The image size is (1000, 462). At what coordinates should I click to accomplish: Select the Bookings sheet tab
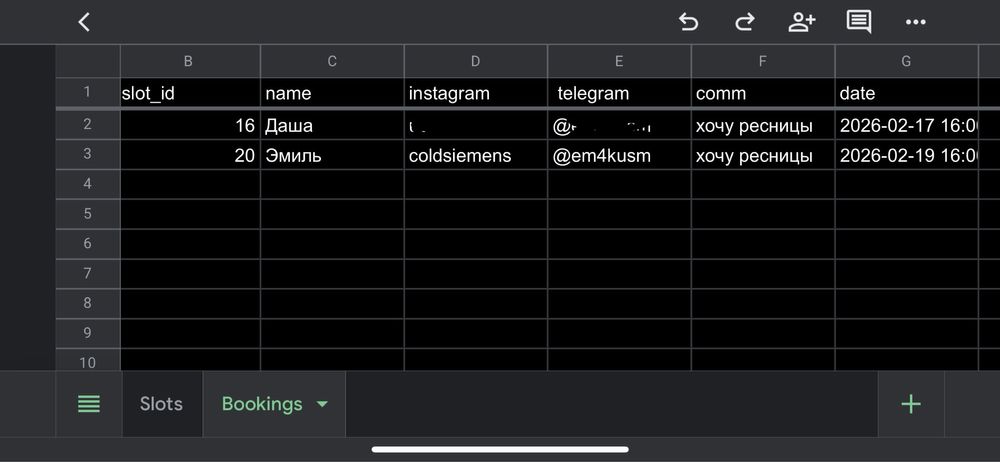click(x=262, y=404)
